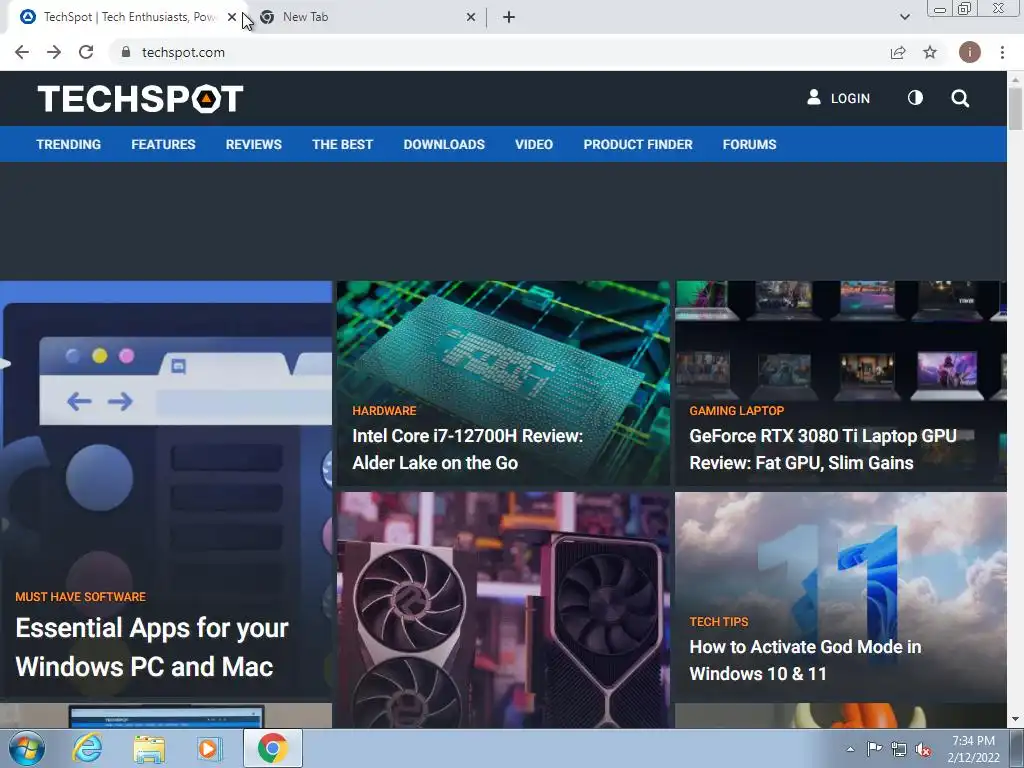1024x768 pixels.
Task: Go to the DOWNLOADS section
Action: (444, 144)
